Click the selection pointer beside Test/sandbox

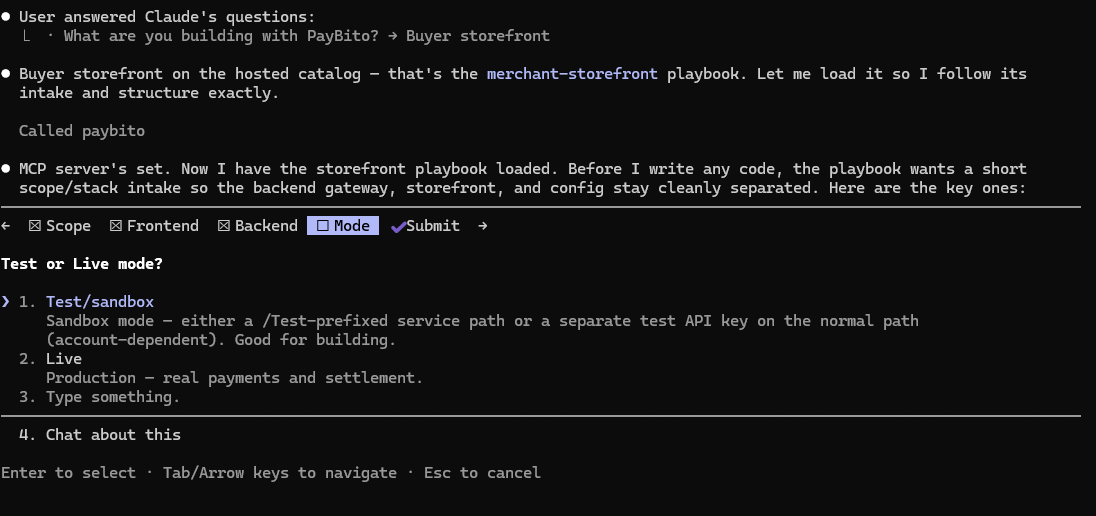[x=6, y=302]
